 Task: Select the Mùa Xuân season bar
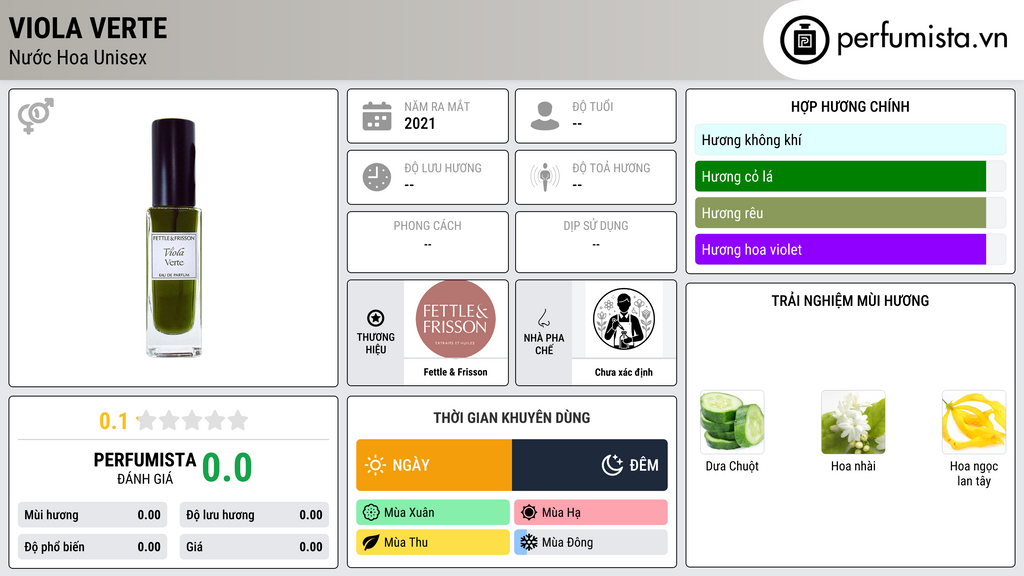pos(433,513)
